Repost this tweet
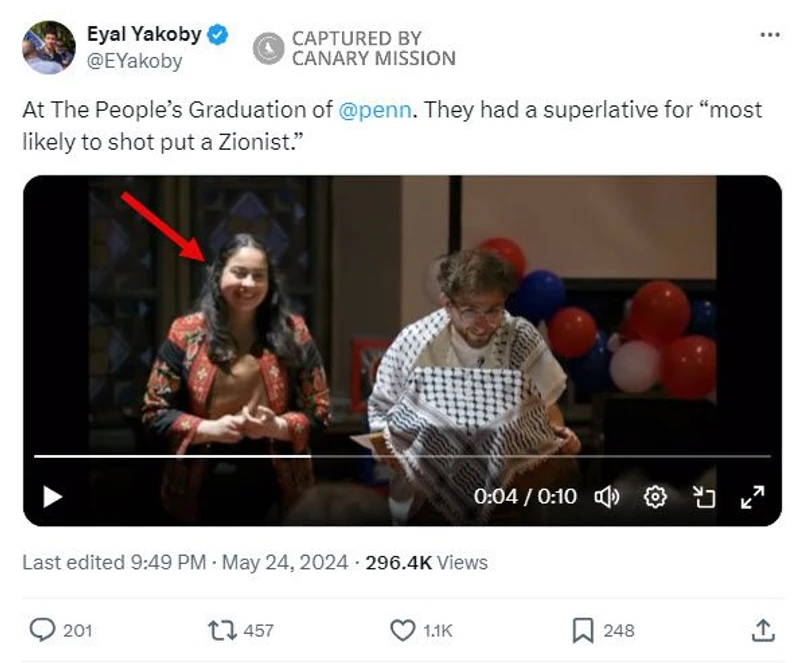Screen dimensions: 800x663 220,630
